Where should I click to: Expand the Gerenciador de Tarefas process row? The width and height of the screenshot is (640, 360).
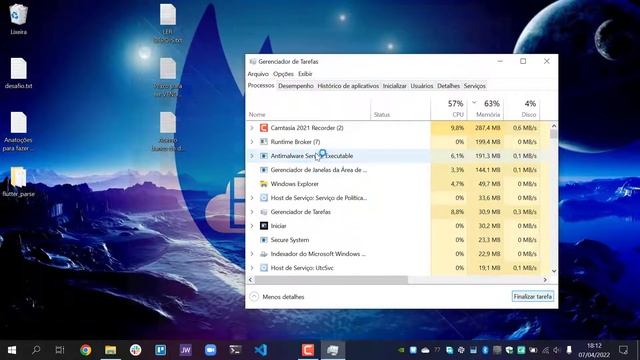(x=252, y=212)
